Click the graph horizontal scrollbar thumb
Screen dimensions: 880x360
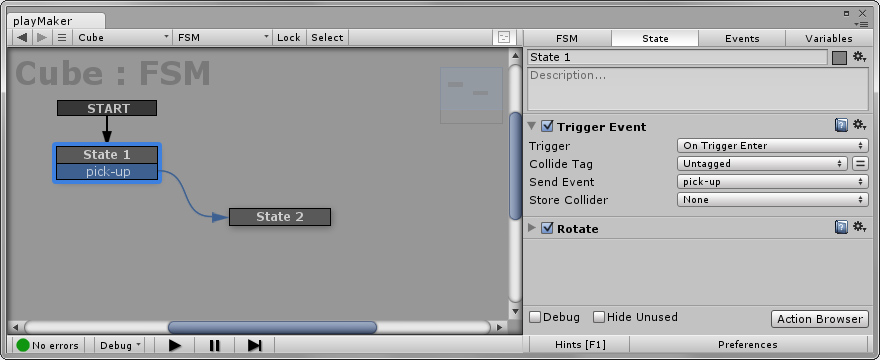(x=272, y=327)
